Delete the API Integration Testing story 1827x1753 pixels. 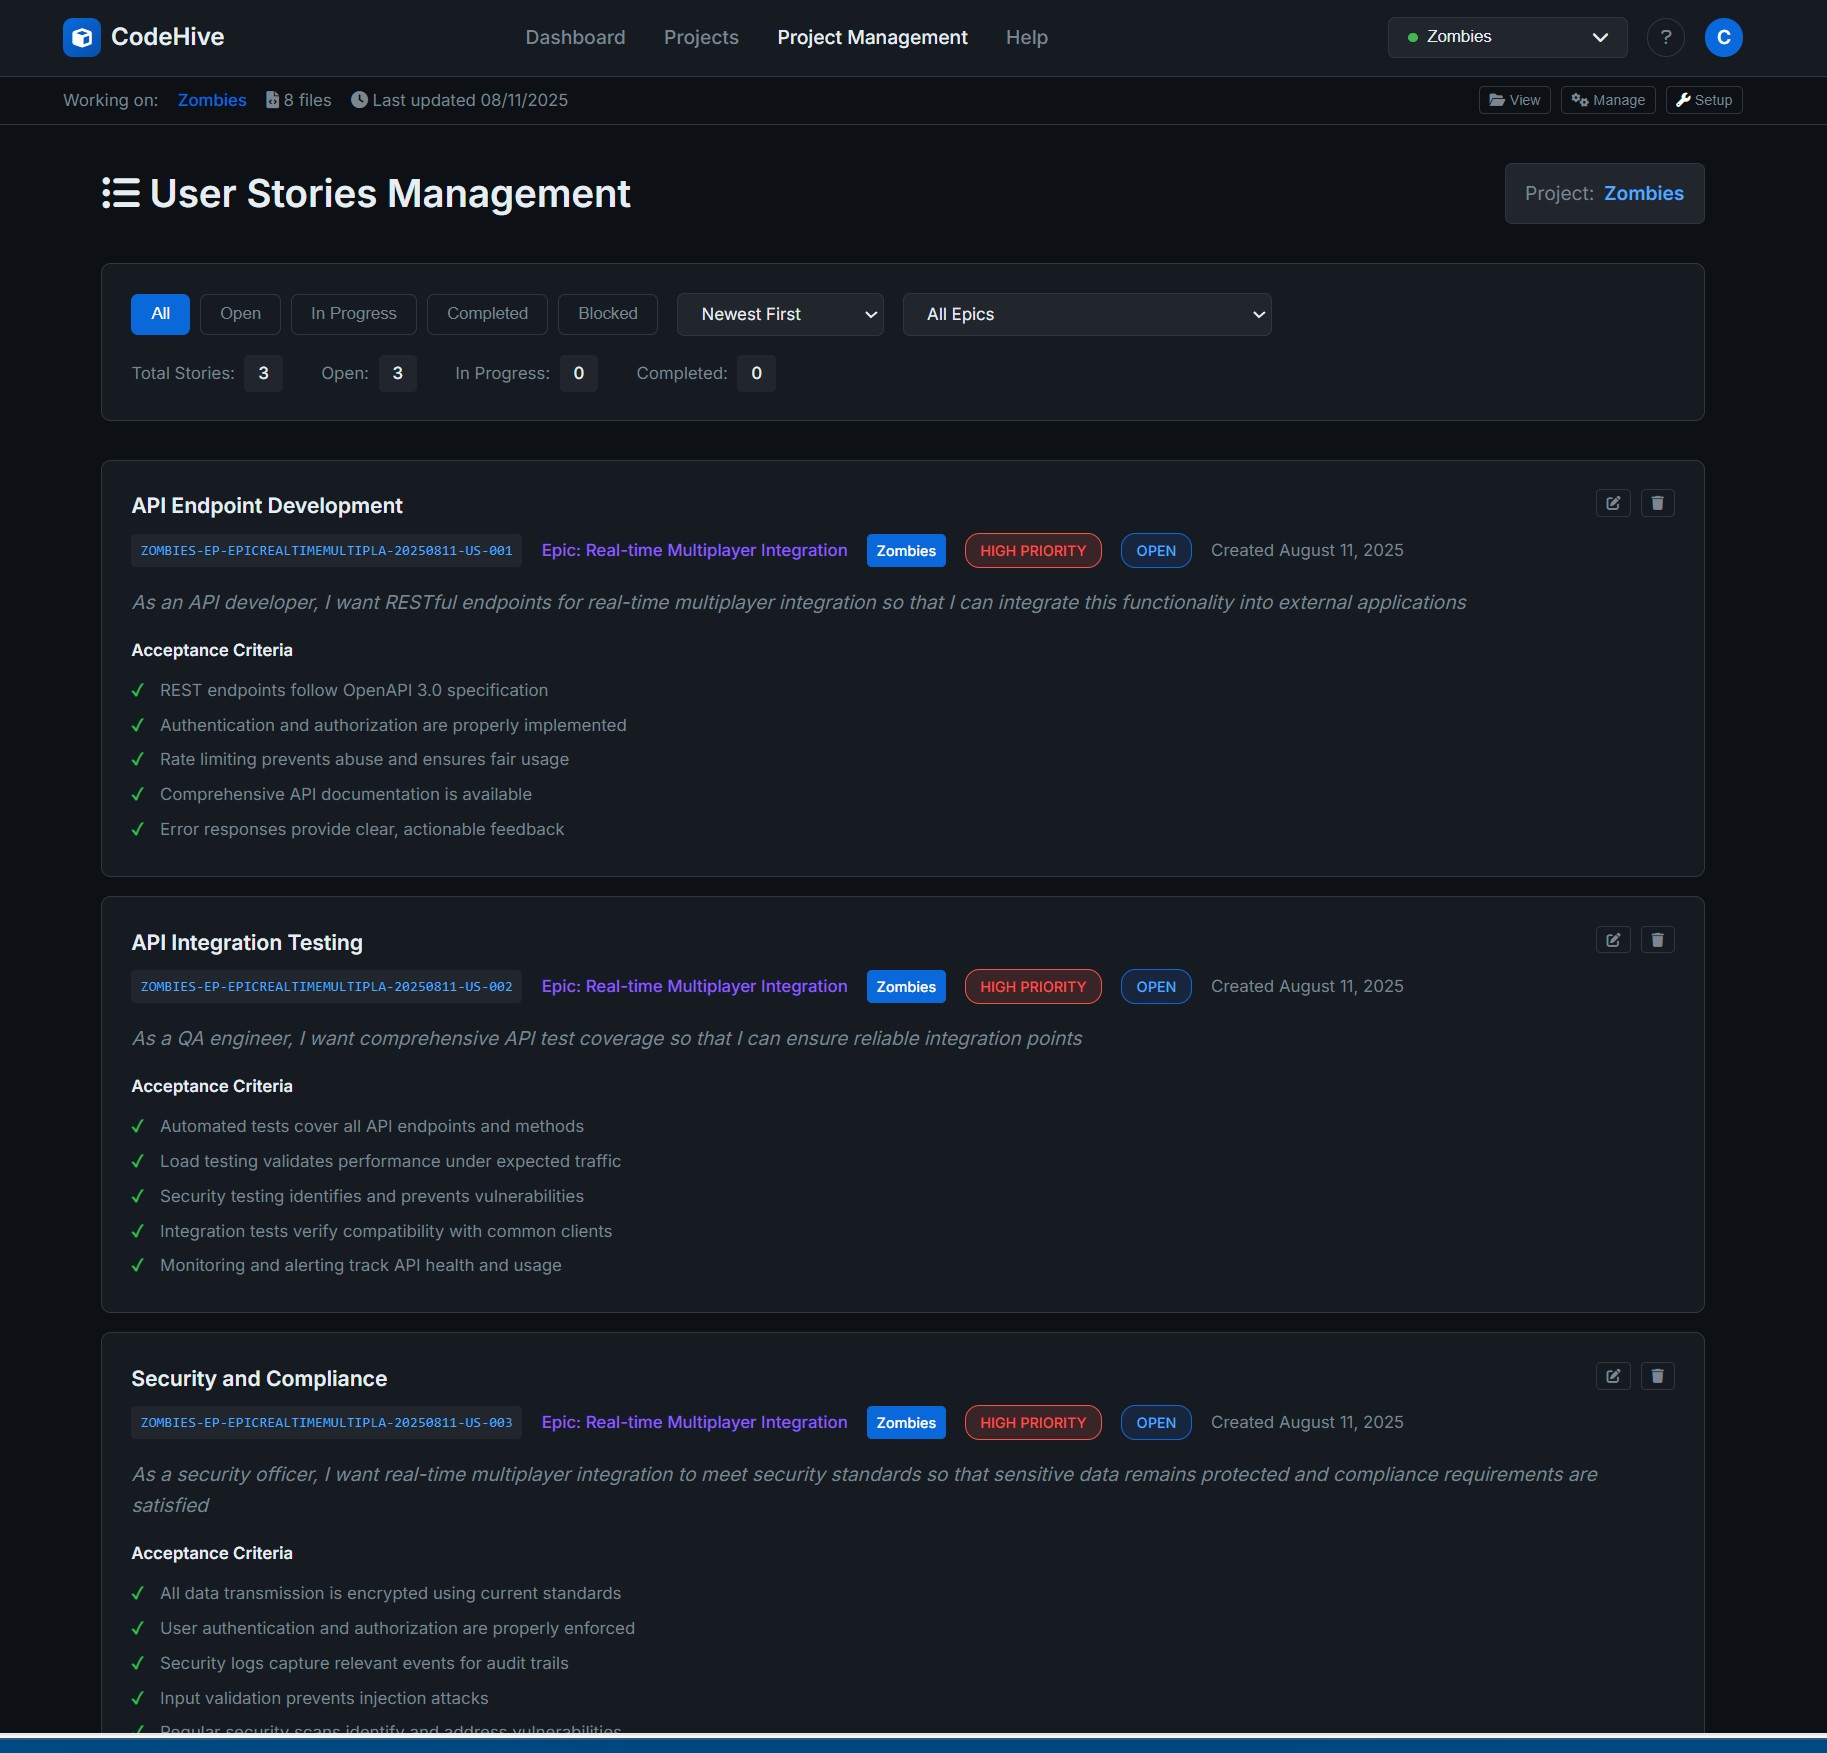click(1657, 940)
